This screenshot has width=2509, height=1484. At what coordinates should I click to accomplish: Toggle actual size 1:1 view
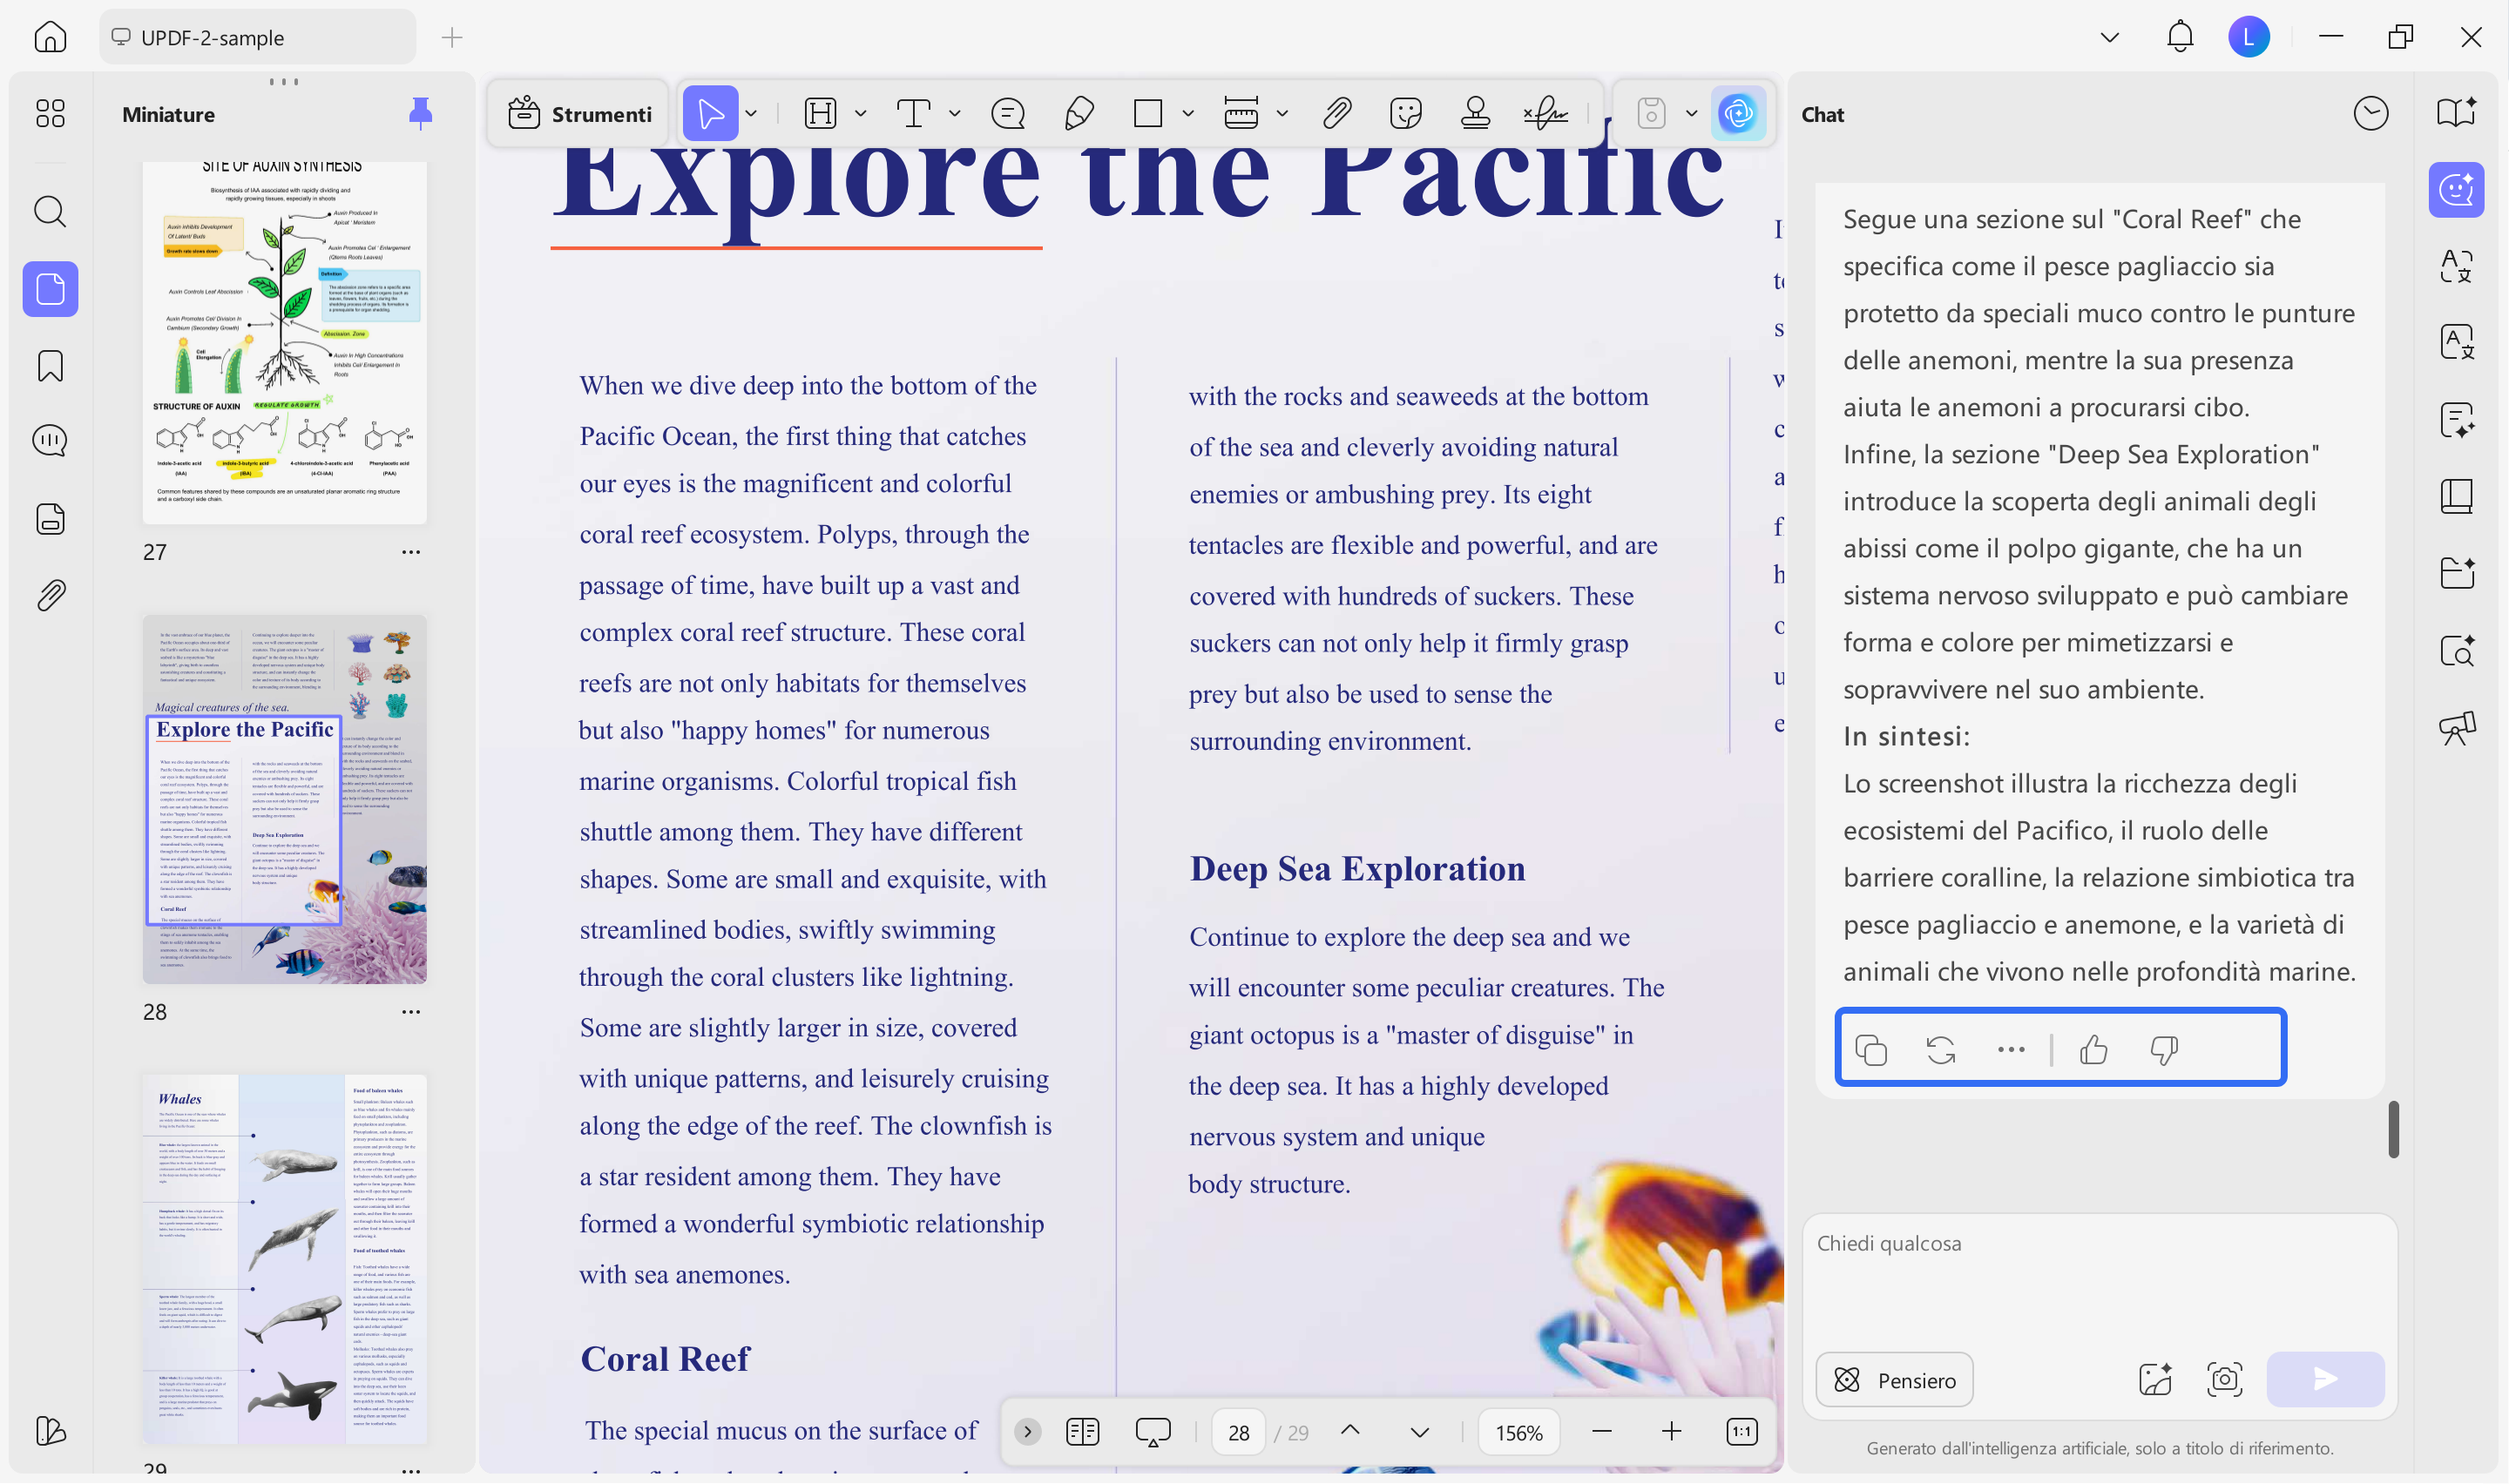pos(1742,1433)
